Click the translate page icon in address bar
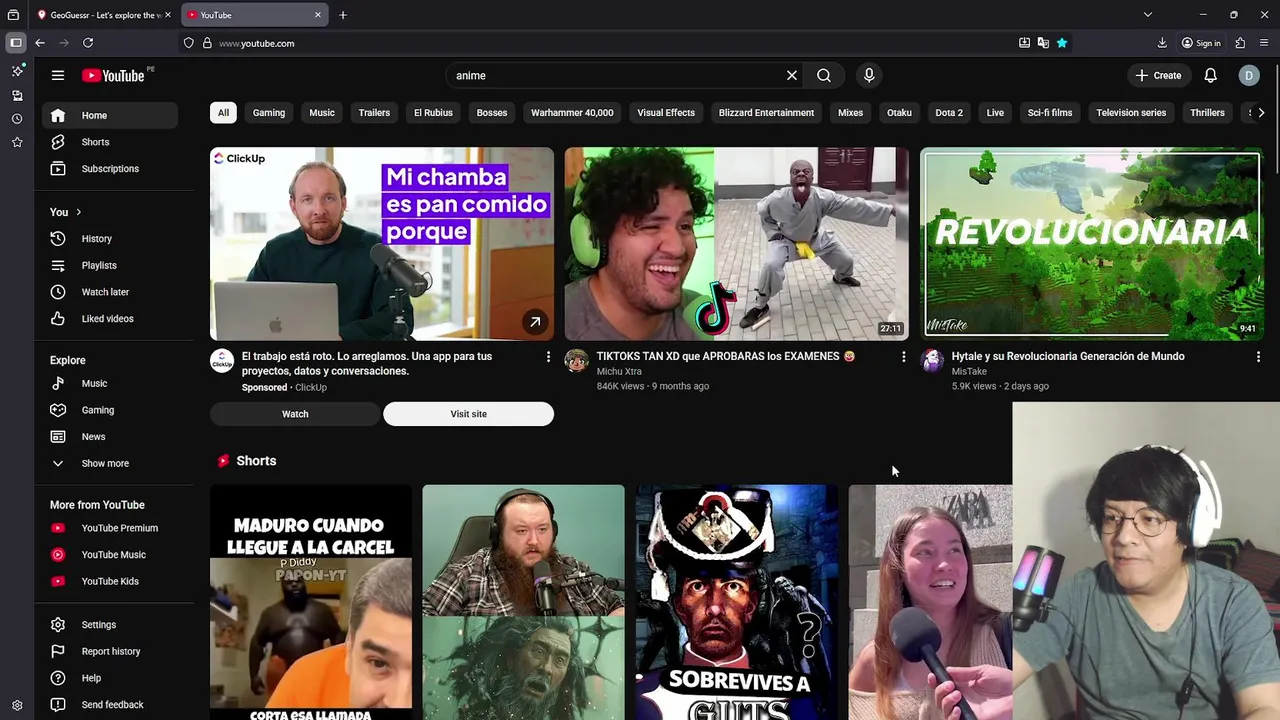The image size is (1280, 720). [1043, 43]
